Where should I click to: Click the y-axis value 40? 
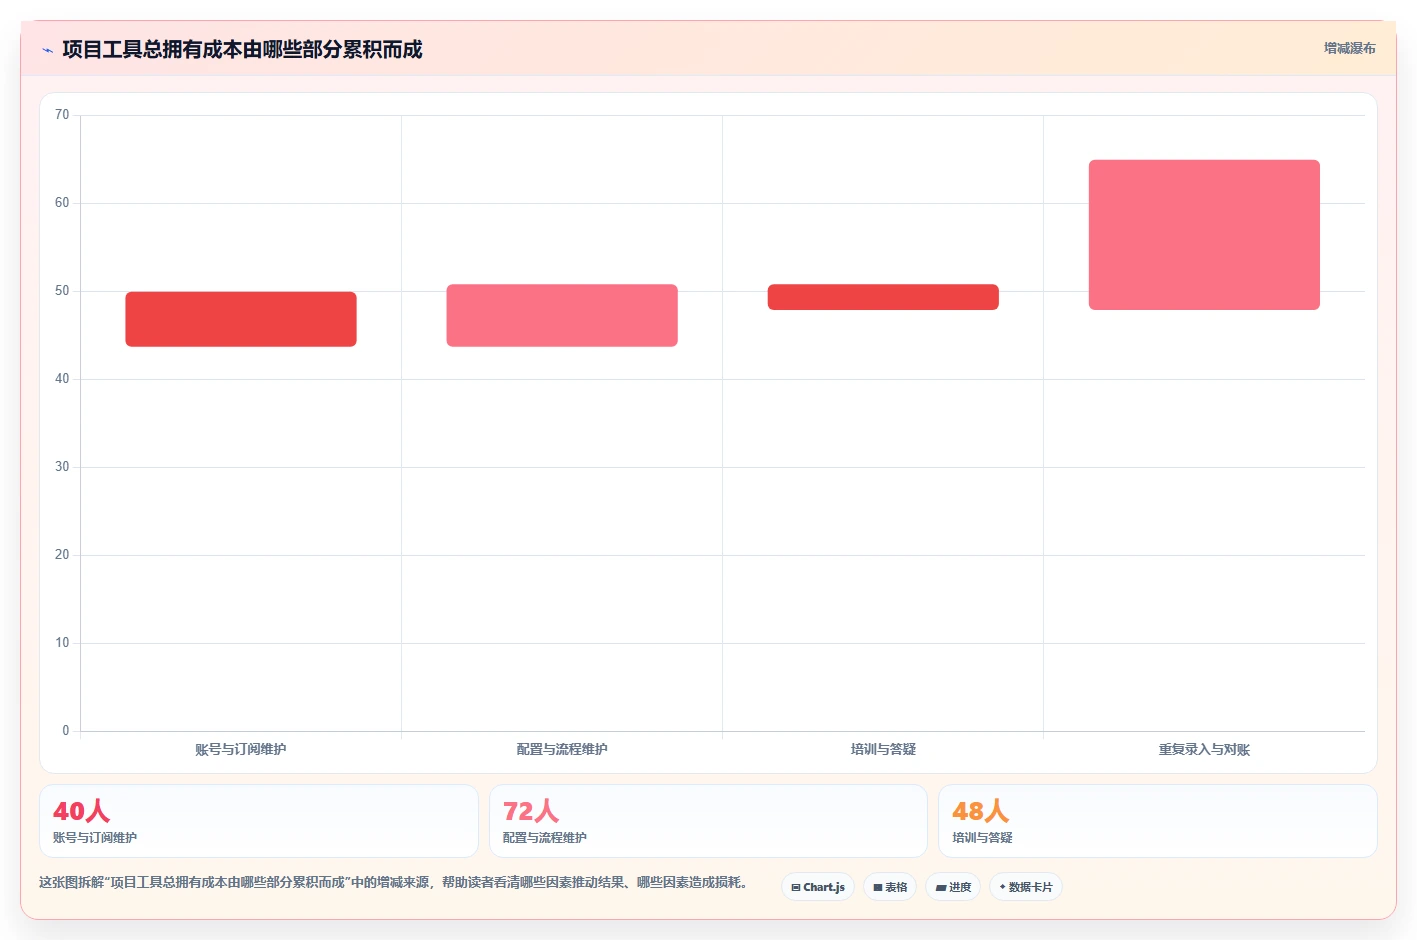coord(62,379)
